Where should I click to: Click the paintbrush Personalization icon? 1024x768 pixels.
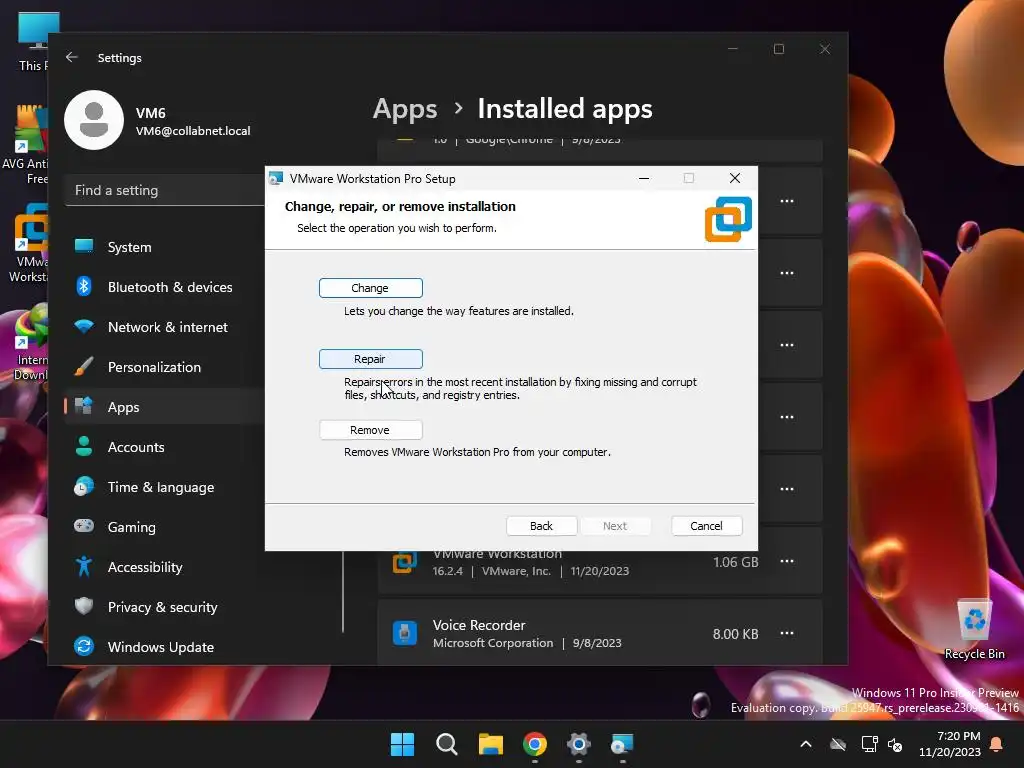[84, 366]
